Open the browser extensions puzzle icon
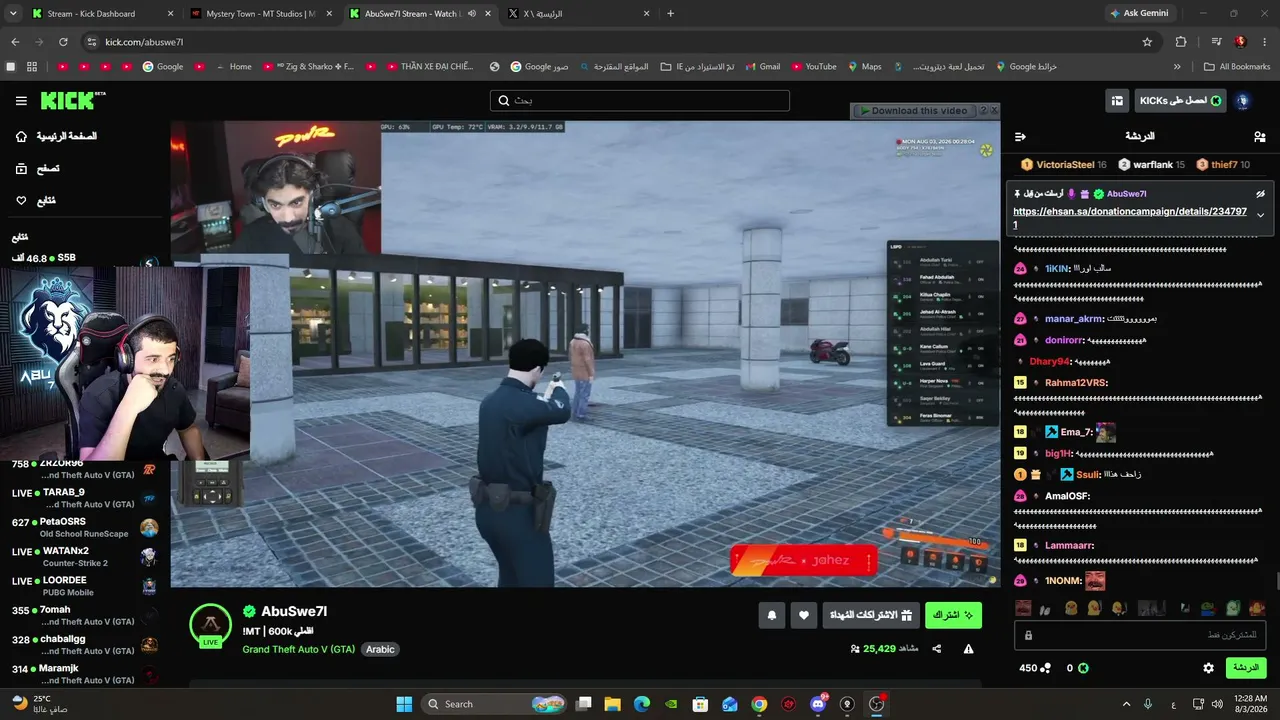The width and height of the screenshot is (1280, 720). coord(1181,42)
